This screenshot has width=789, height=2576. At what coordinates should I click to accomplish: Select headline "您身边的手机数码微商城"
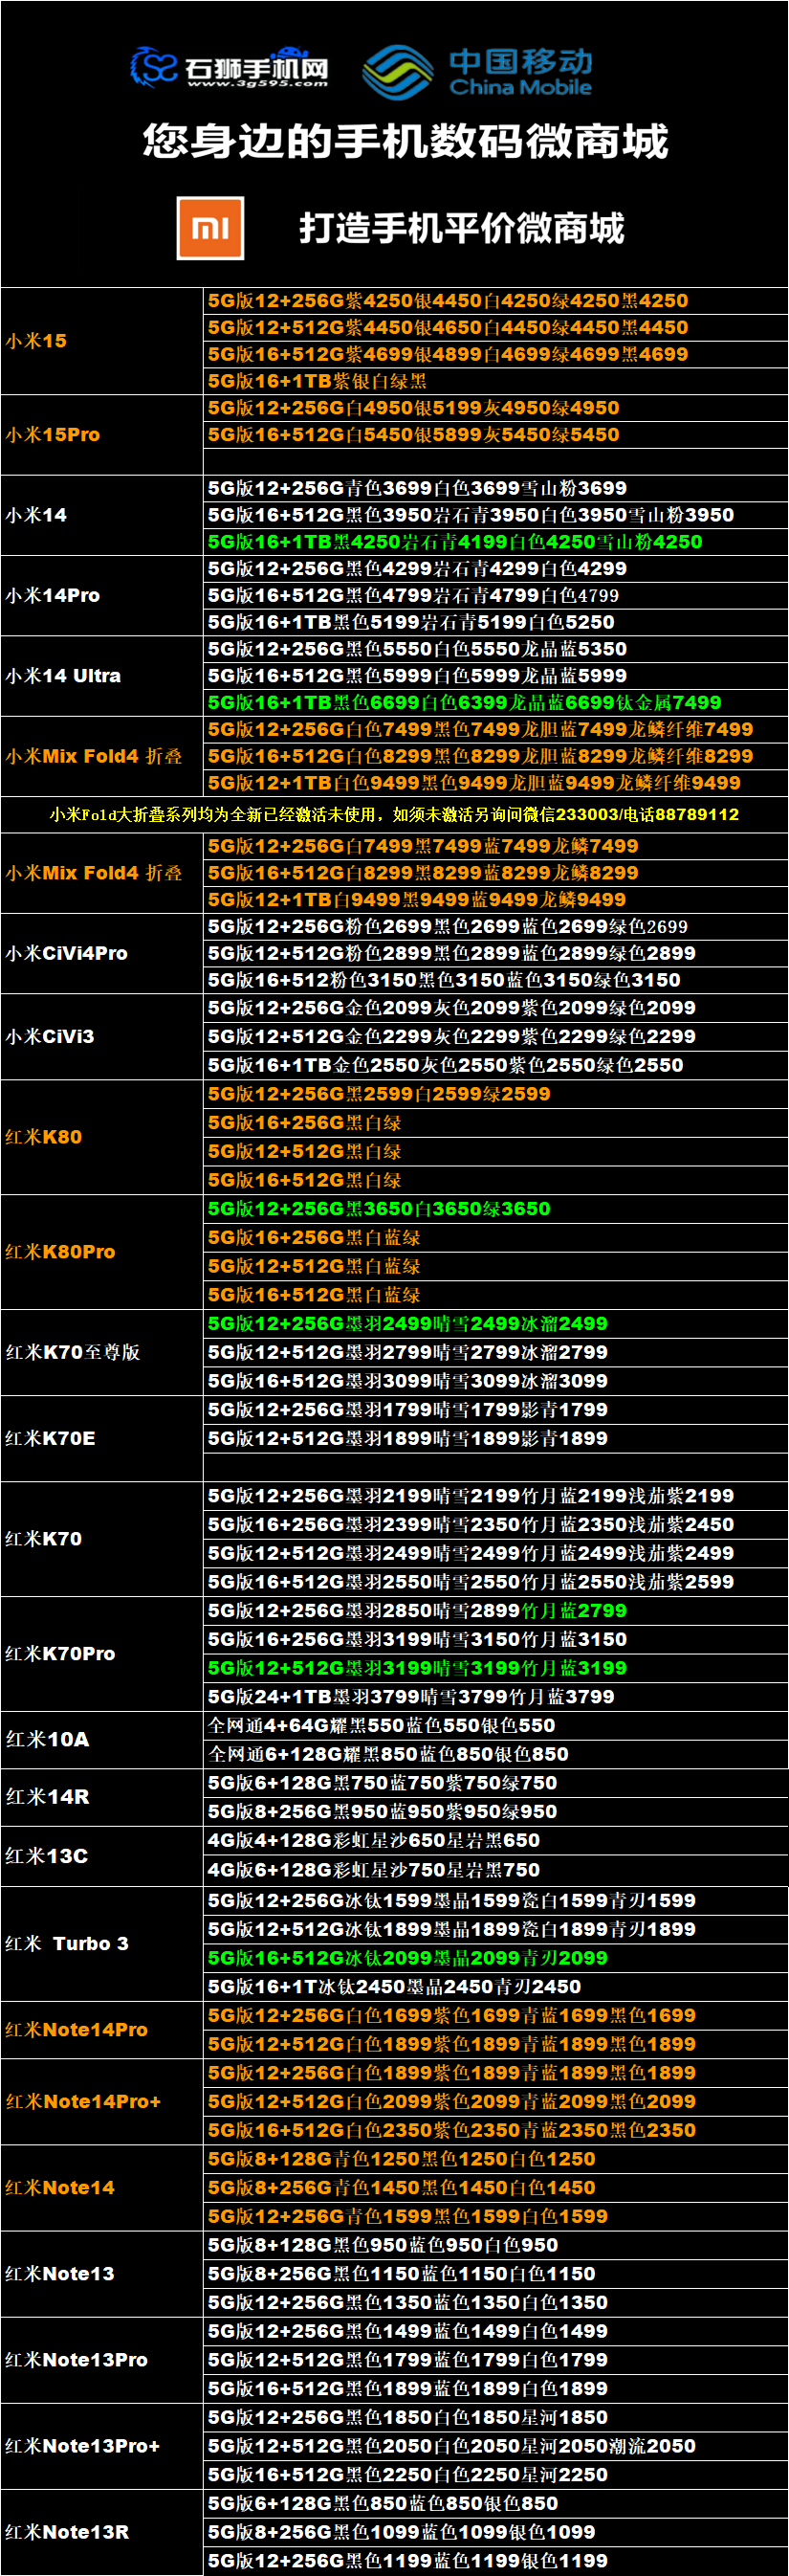405,141
